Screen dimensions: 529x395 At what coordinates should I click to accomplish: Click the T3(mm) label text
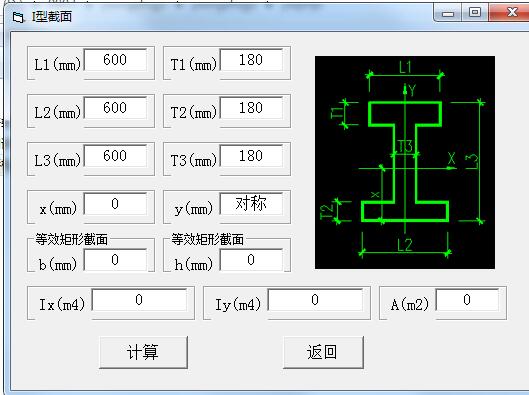tap(193, 160)
